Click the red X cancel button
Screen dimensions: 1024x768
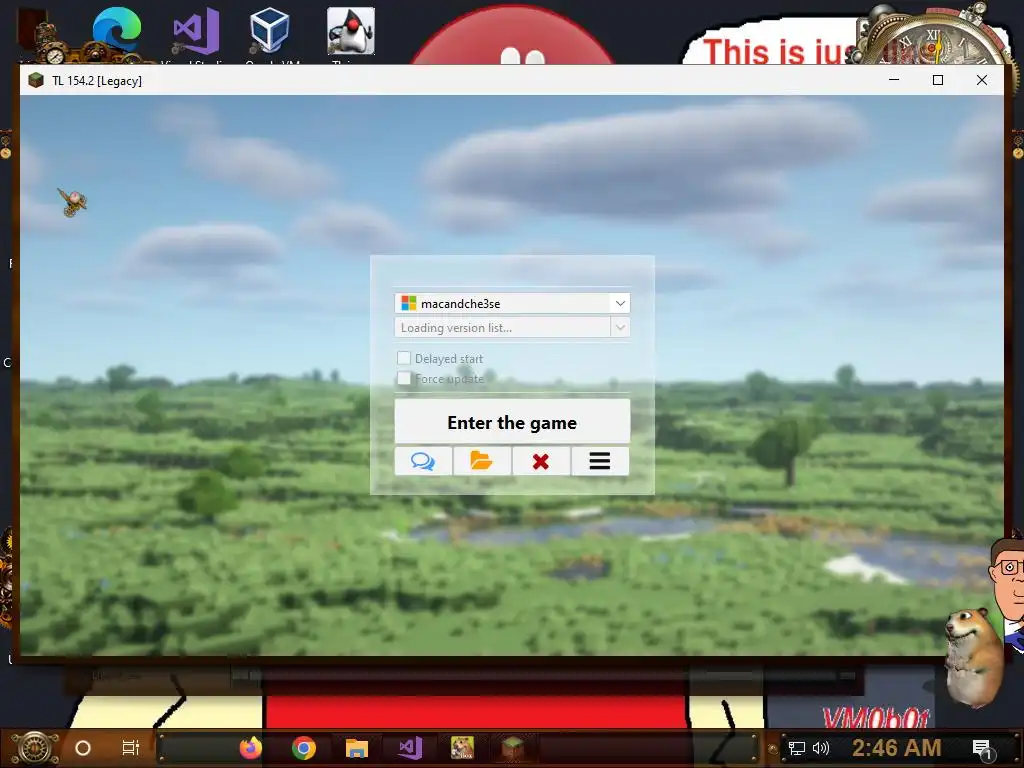click(x=541, y=461)
